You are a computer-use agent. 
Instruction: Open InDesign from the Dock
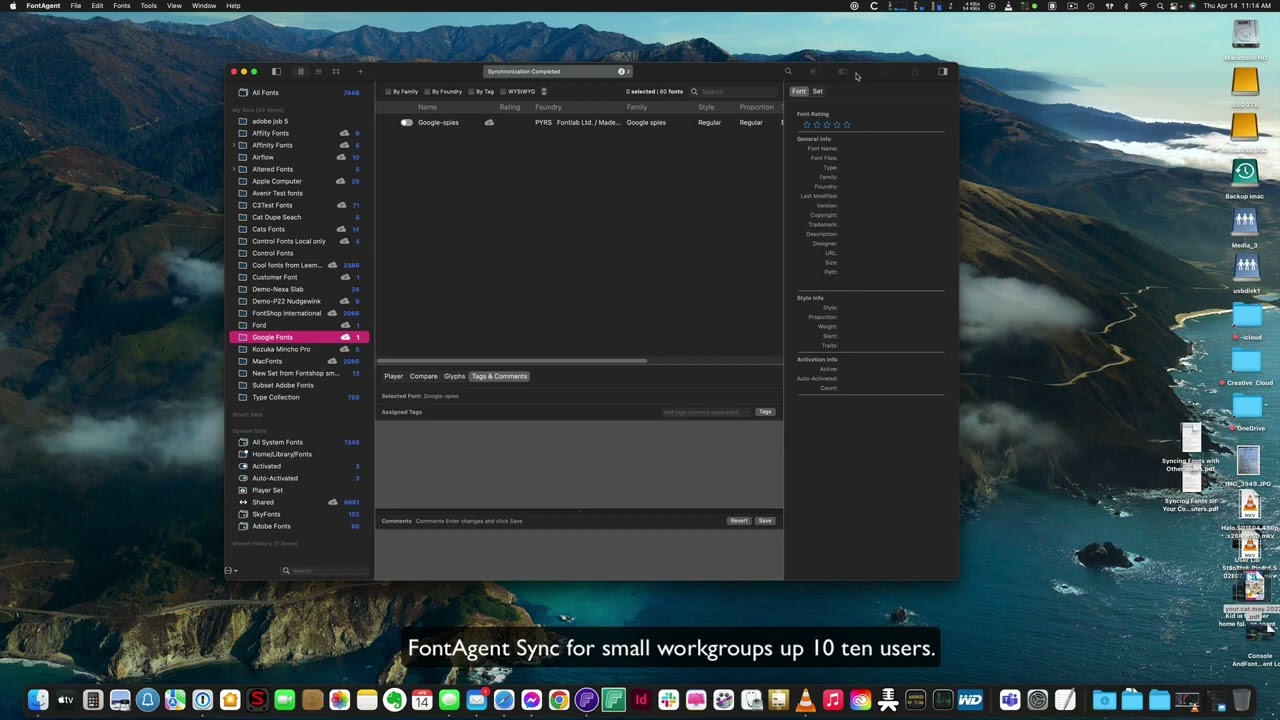tap(641, 700)
